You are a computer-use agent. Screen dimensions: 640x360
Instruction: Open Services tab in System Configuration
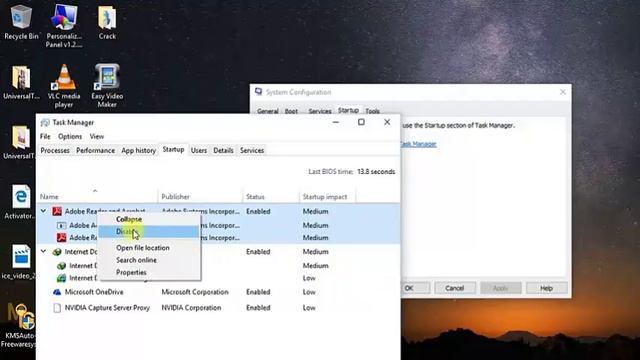click(x=320, y=111)
